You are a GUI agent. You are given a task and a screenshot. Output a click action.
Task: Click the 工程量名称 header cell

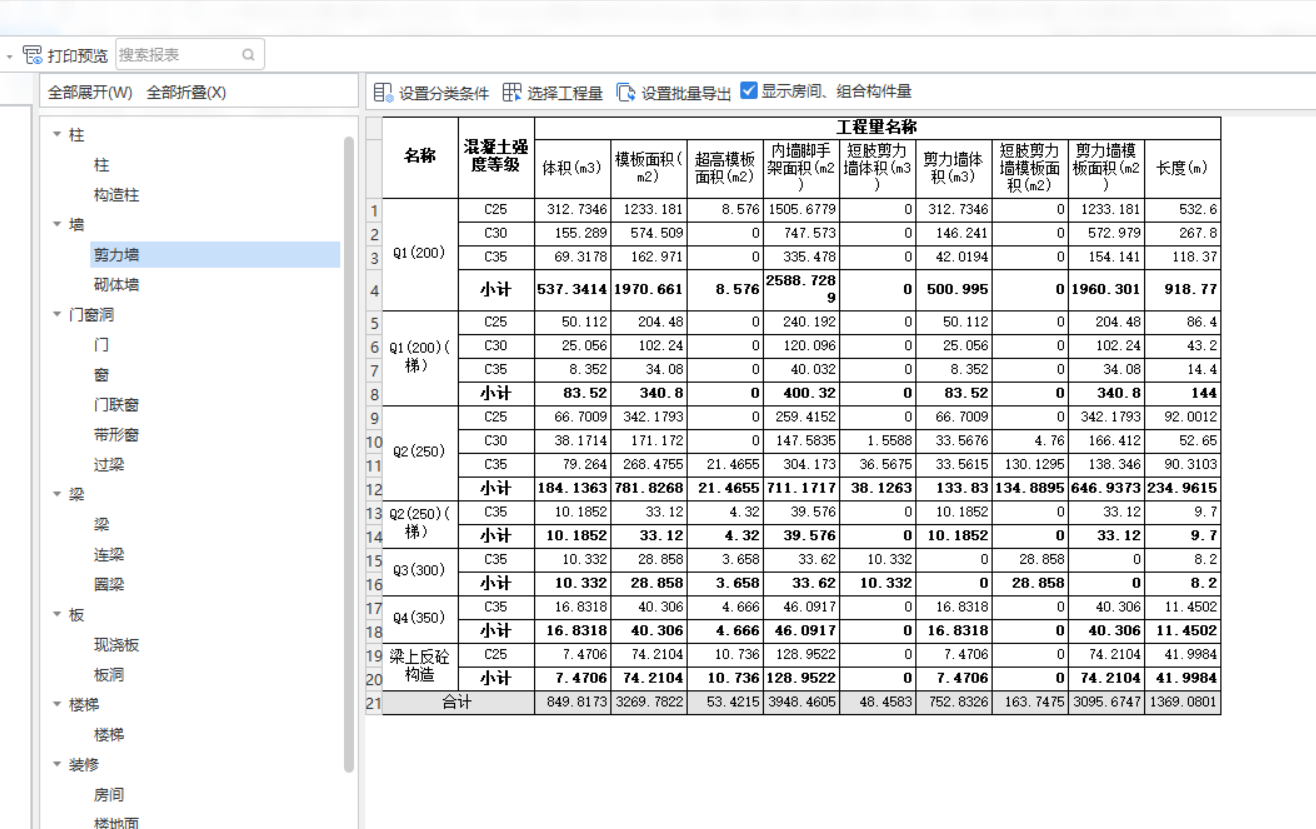pyautogui.click(x=877, y=128)
